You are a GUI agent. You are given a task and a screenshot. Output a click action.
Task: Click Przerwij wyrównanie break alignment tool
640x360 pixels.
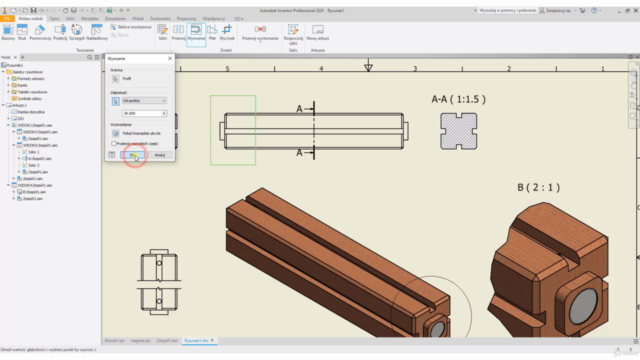(260, 33)
